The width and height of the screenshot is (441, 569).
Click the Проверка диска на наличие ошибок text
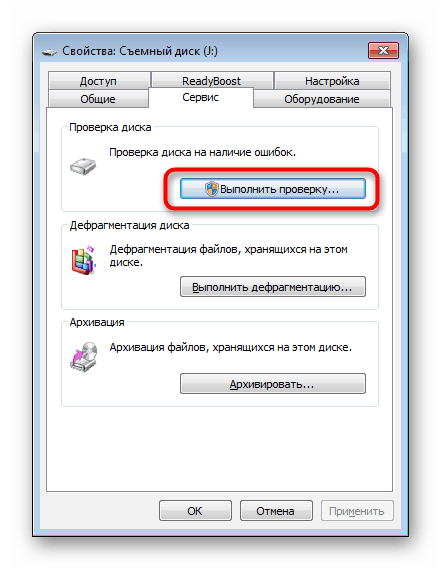(x=203, y=152)
